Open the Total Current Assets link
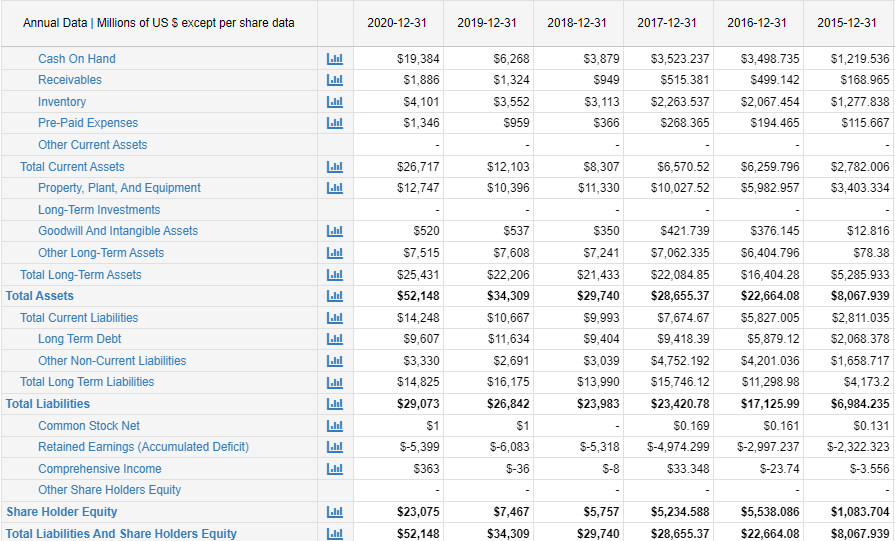 72,167
